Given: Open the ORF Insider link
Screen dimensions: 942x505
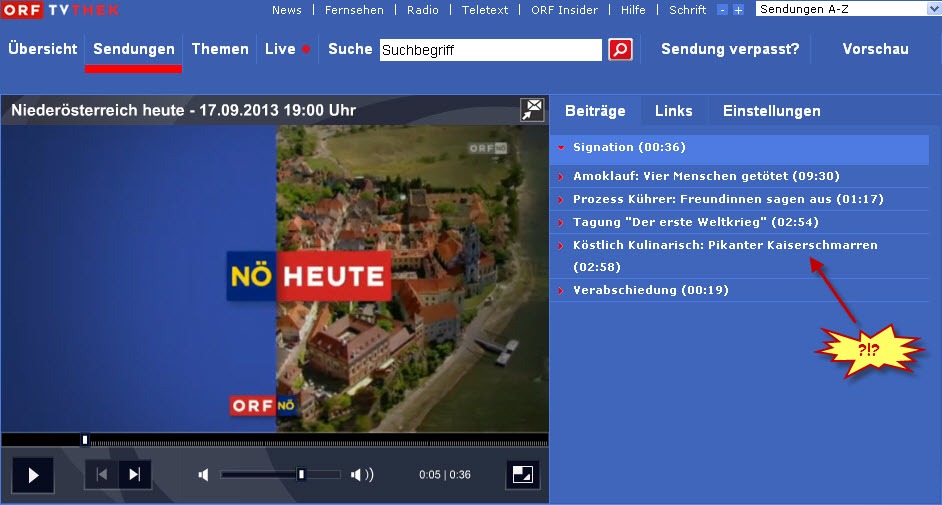Looking at the screenshot, I should [564, 10].
